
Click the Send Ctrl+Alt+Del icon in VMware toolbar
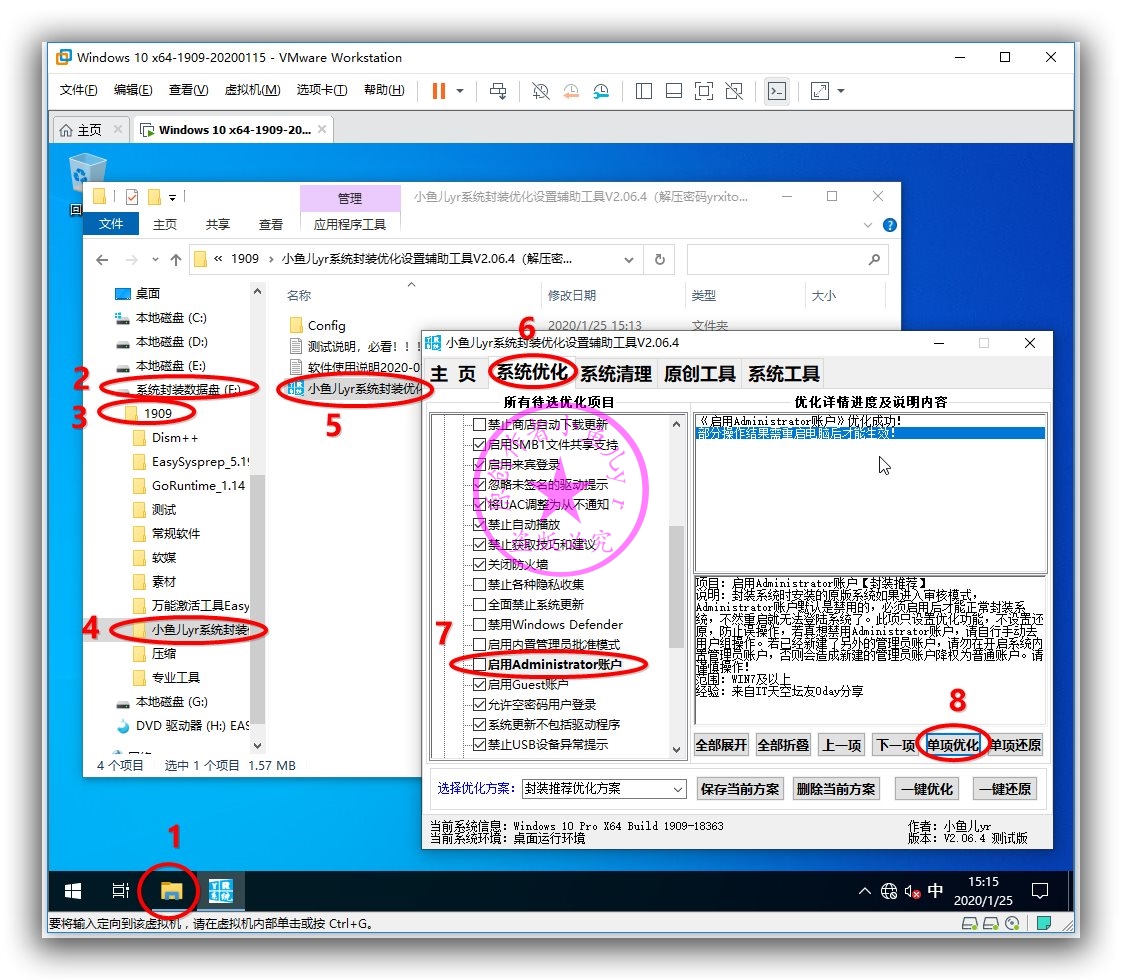pyautogui.click(x=497, y=91)
